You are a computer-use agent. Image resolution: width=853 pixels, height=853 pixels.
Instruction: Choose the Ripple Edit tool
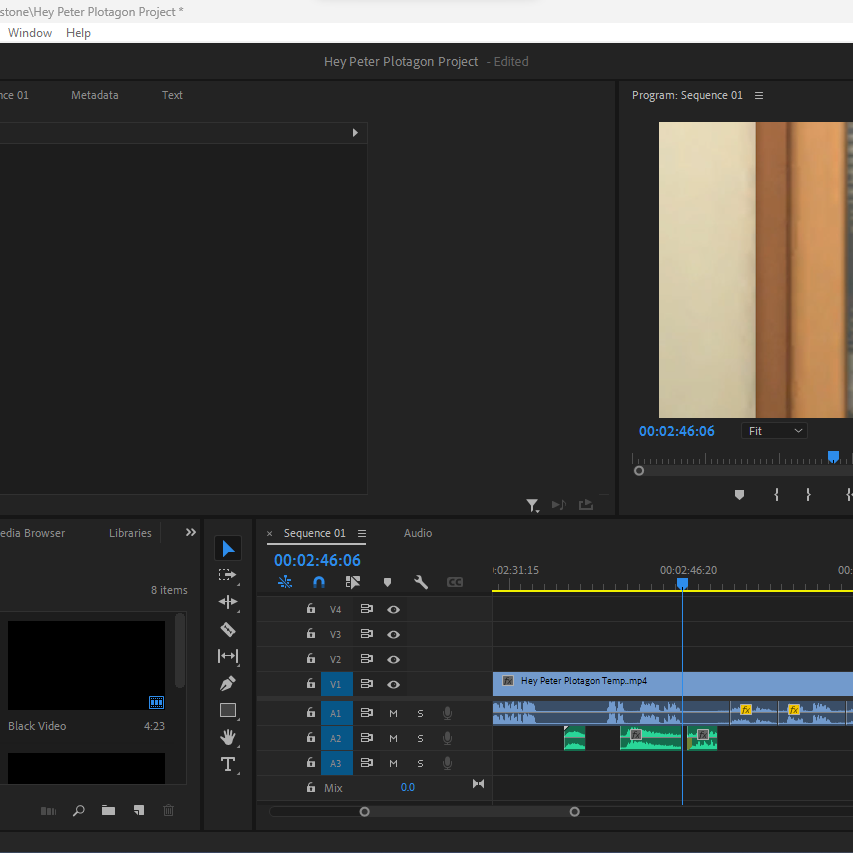pyautogui.click(x=228, y=602)
